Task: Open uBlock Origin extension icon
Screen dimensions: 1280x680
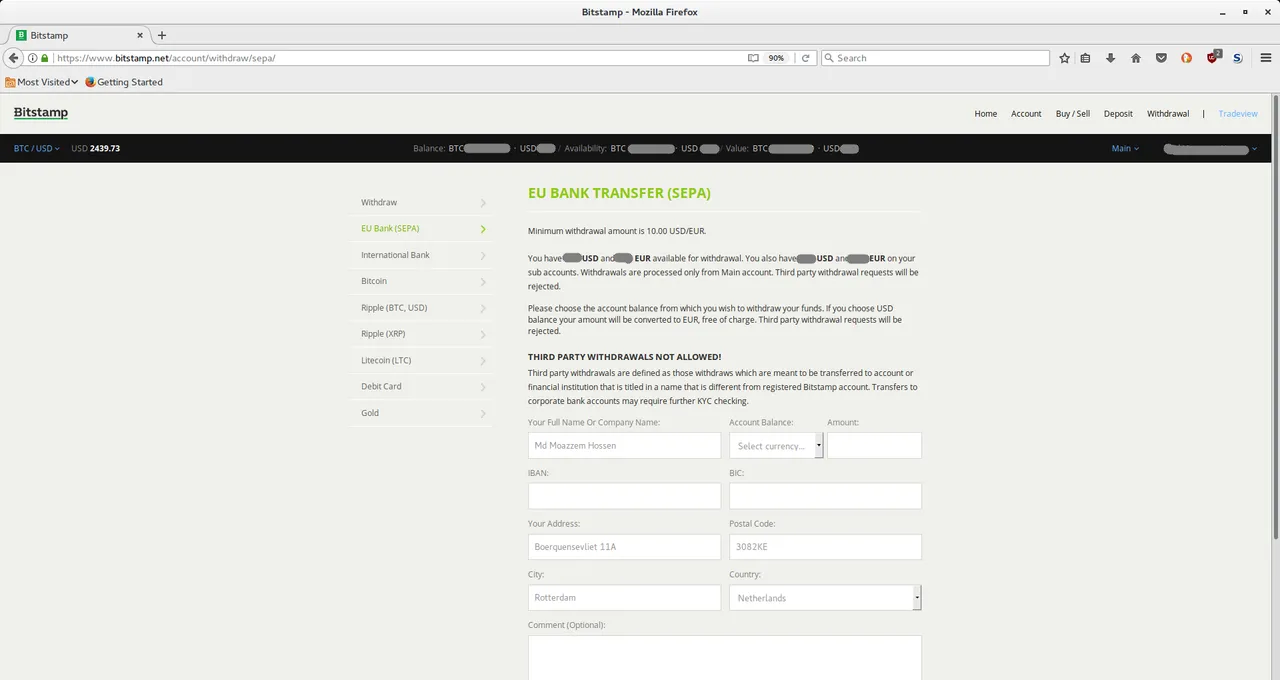Action: tap(1214, 57)
